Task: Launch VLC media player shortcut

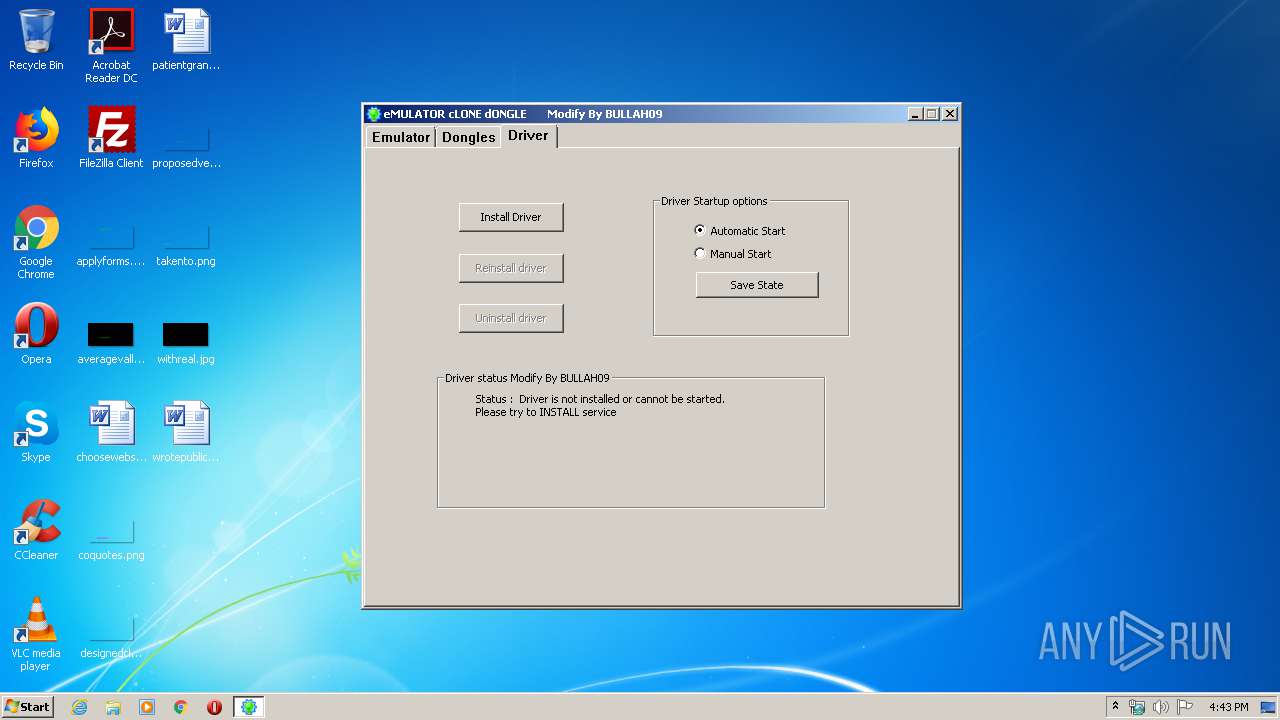Action: [x=36, y=634]
